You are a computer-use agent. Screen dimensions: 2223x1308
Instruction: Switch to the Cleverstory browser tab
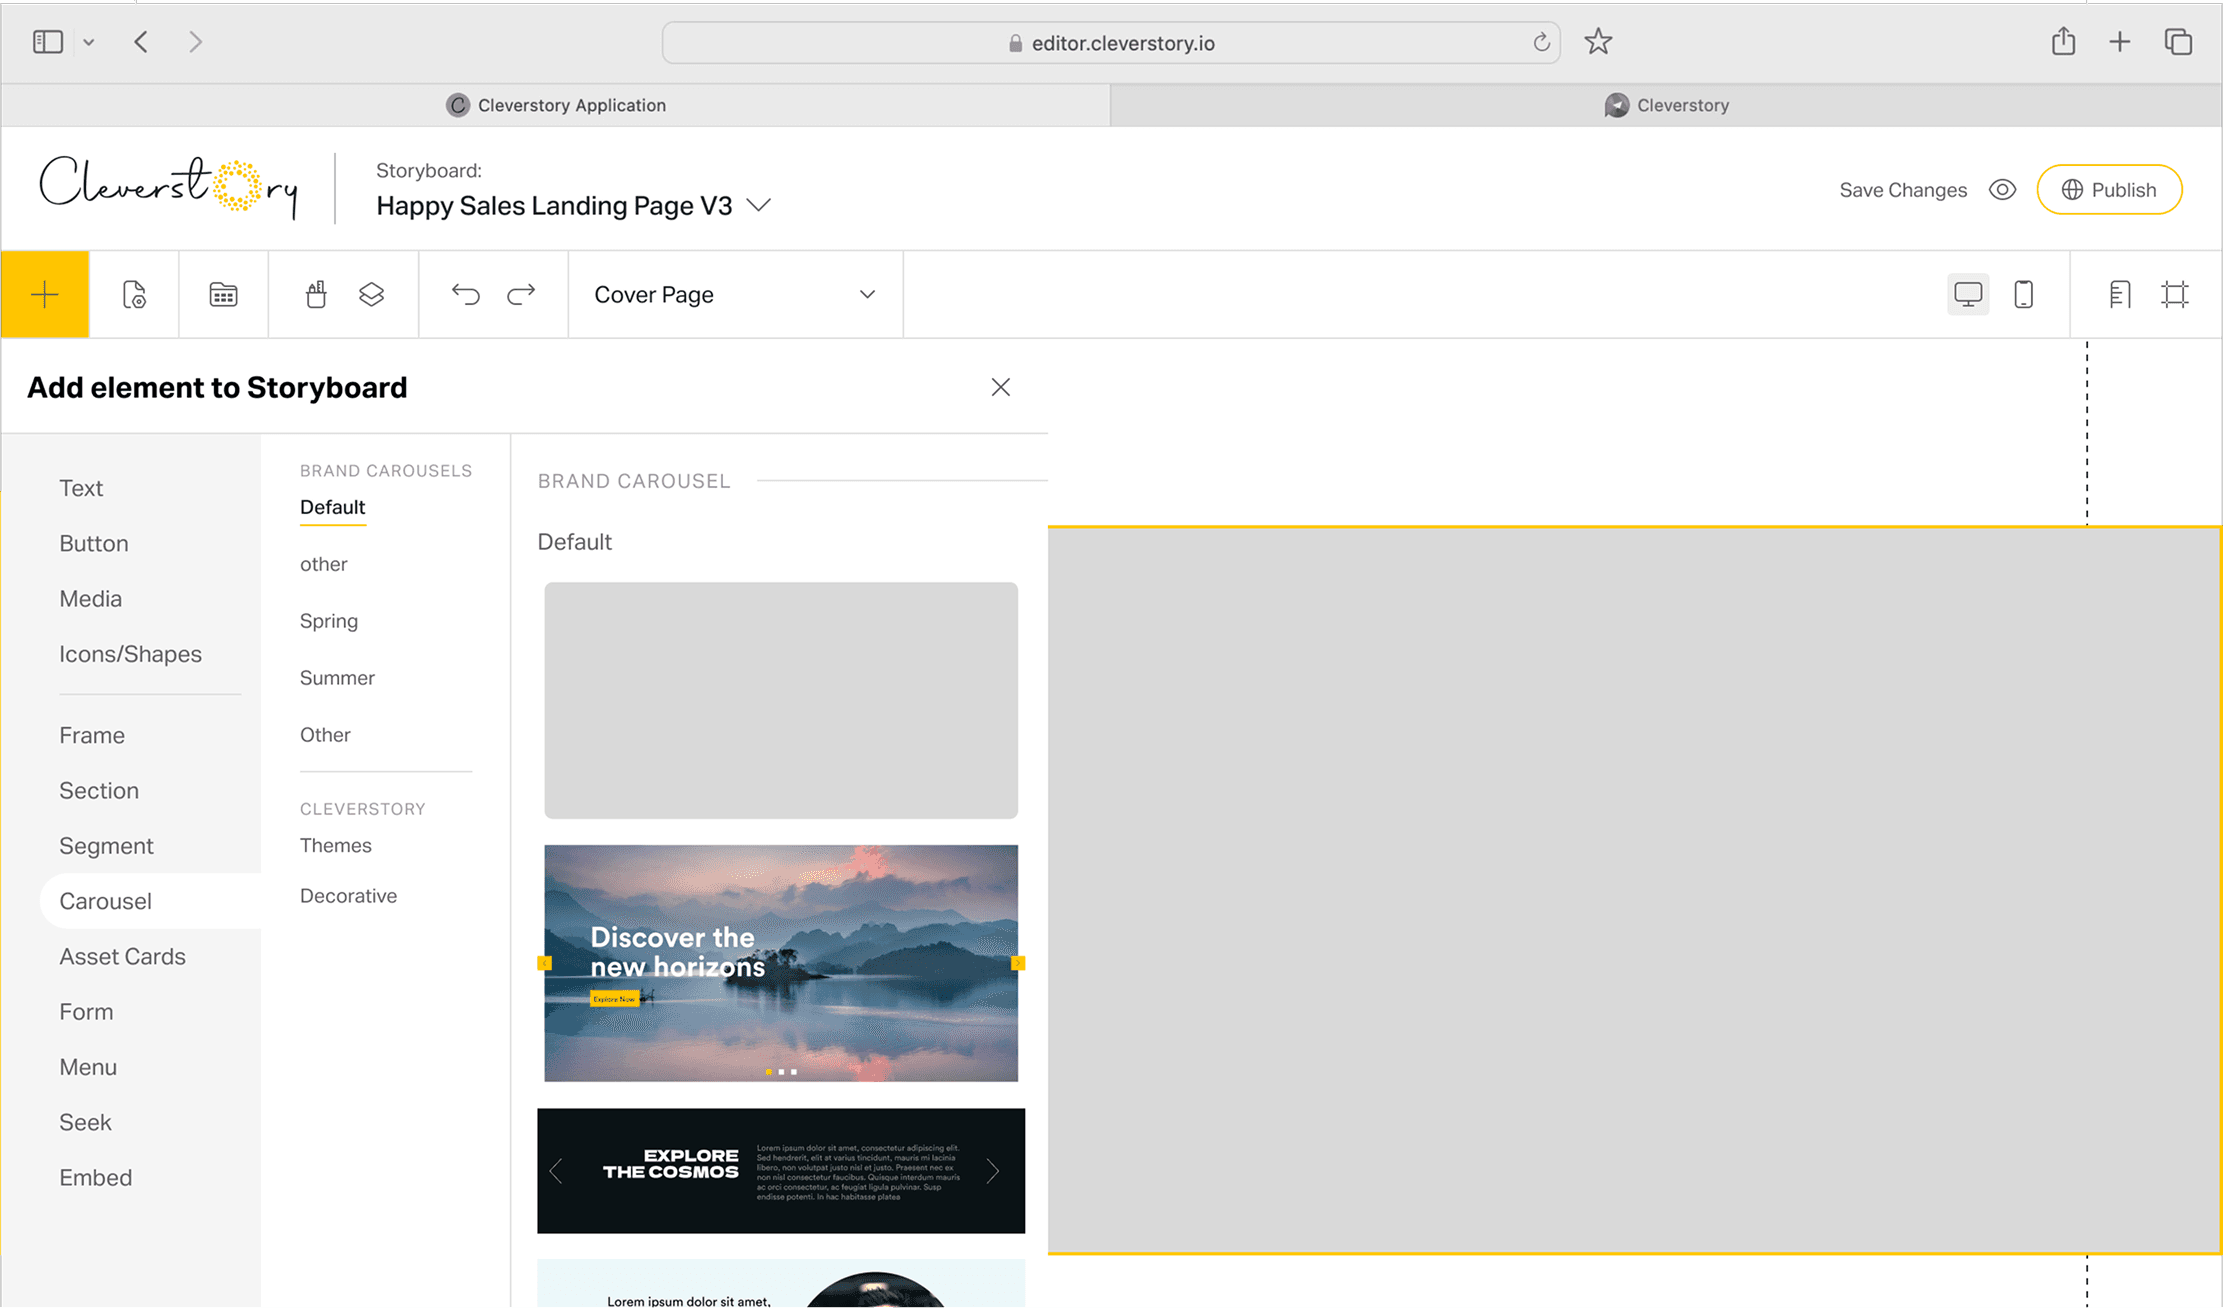tap(1666, 105)
